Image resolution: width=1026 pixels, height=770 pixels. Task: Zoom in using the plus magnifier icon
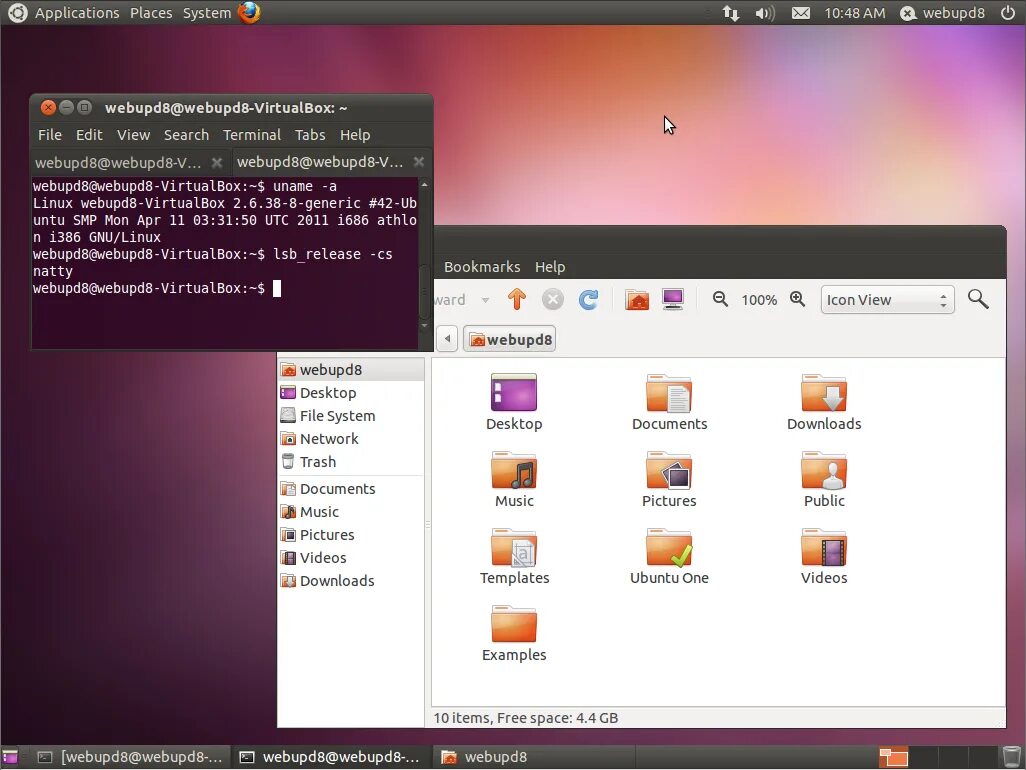pyautogui.click(x=797, y=299)
